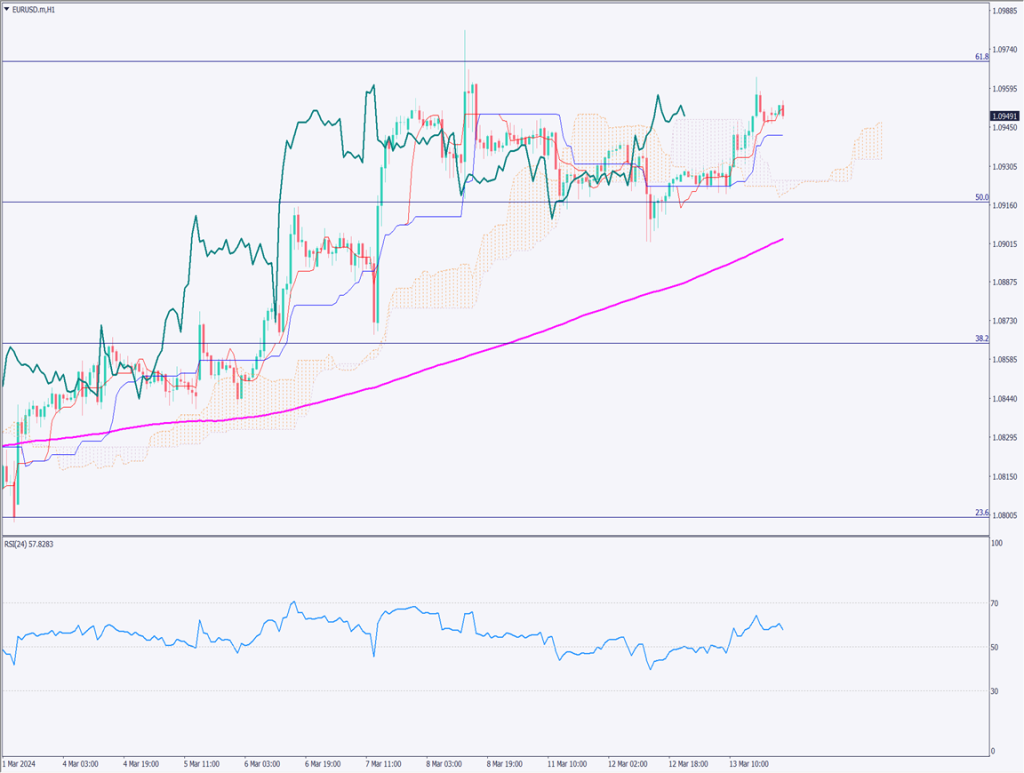Screen dimensions: 1024x773
Task: Click the EURUSD.m,H1 chart title
Action: (36, 7)
